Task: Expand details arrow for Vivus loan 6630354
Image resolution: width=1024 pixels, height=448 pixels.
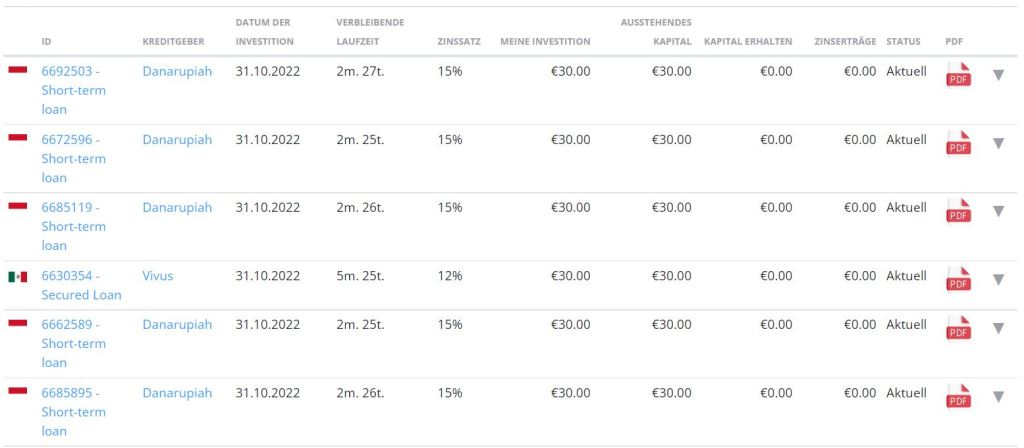Action: tap(998, 280)
